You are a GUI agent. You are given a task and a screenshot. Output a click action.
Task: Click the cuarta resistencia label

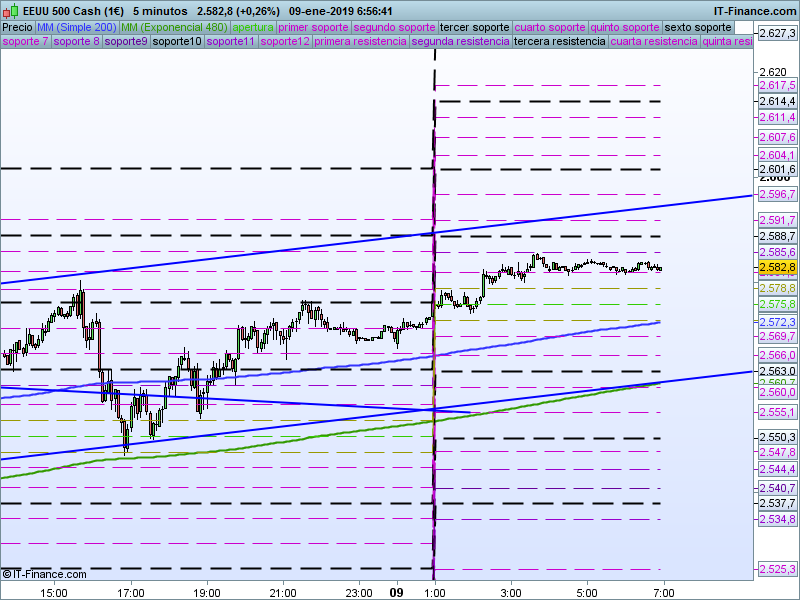[654, 41]
